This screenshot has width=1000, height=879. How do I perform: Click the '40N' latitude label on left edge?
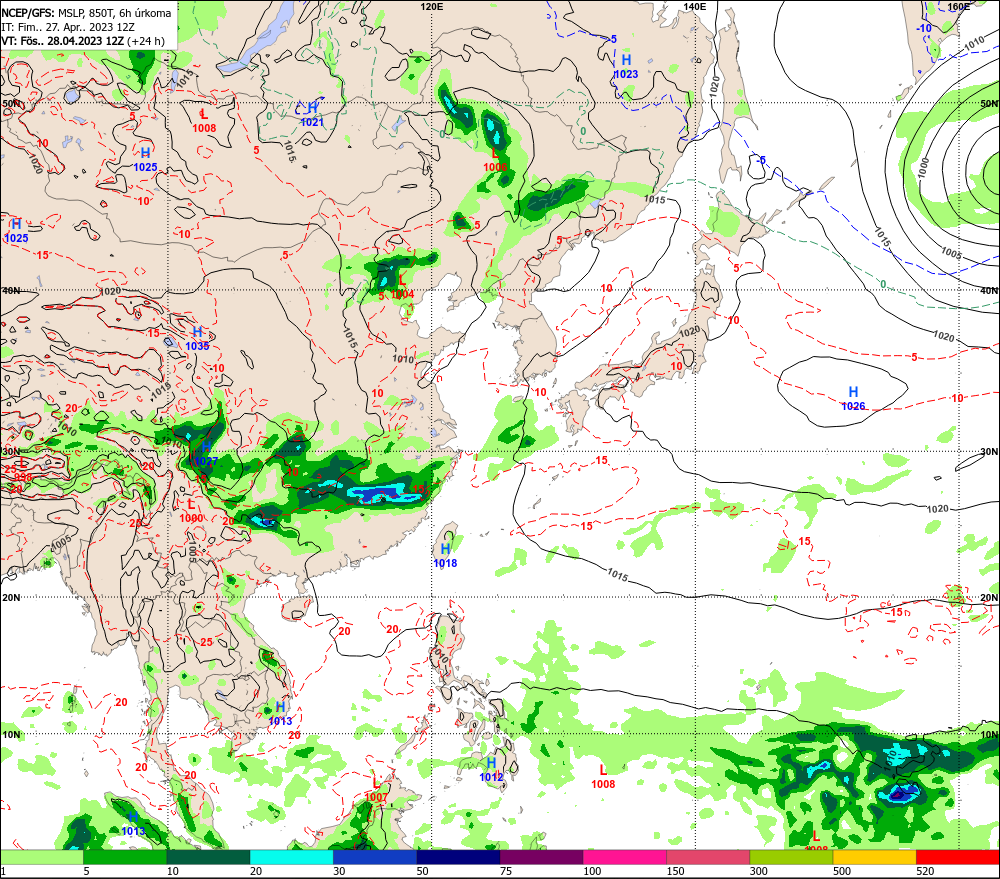(x=11, y=290)
